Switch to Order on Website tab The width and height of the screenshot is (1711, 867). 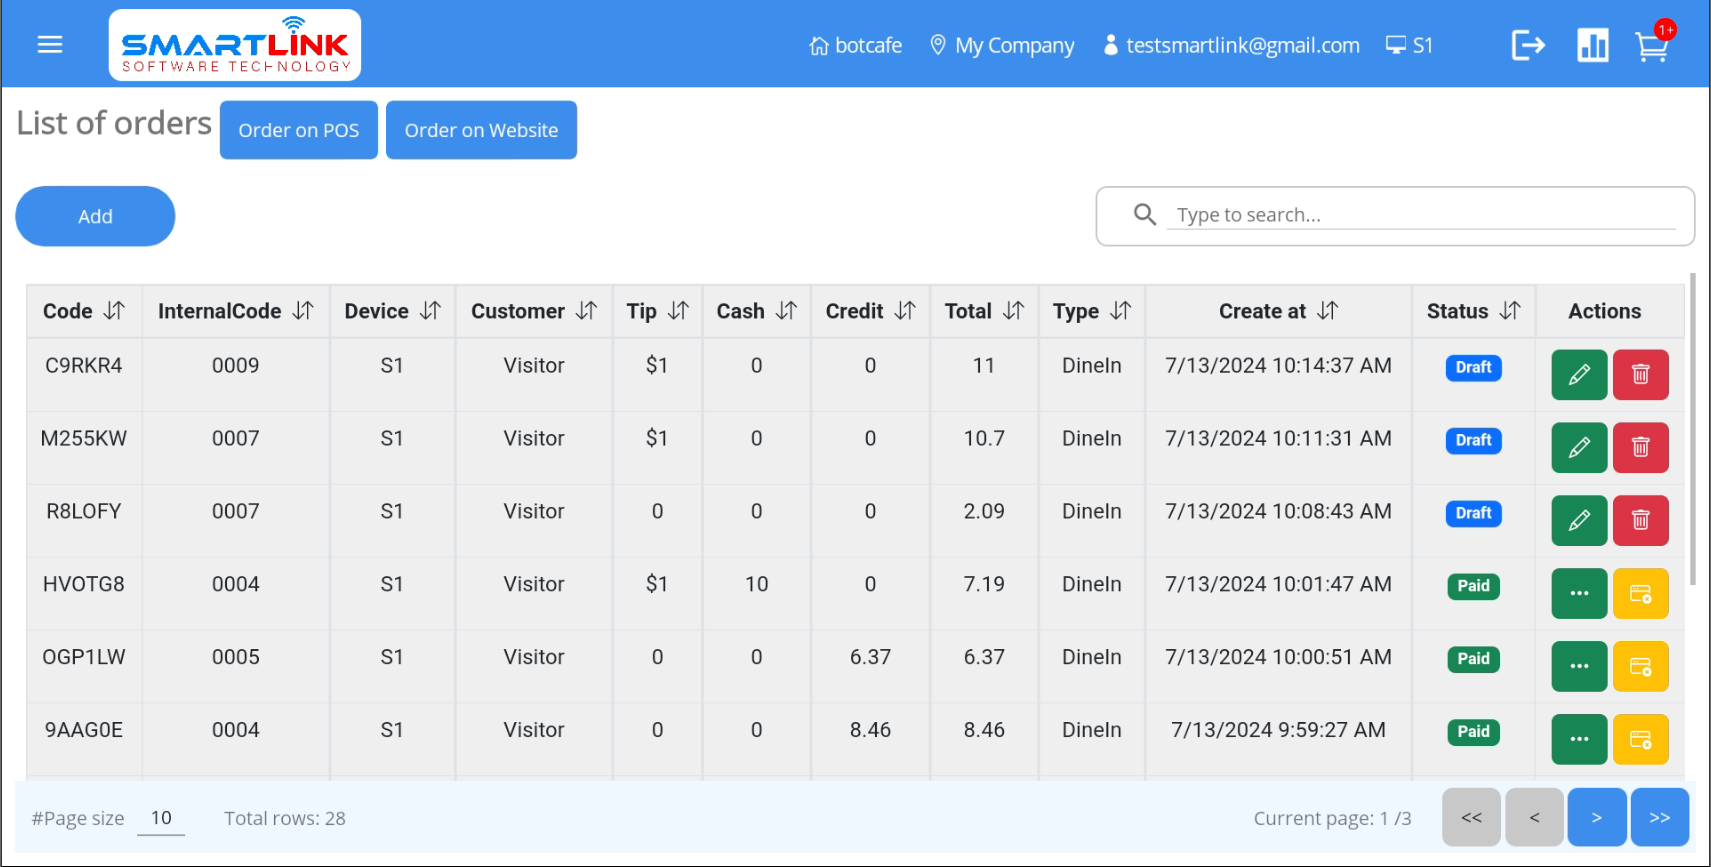point(481,130)
